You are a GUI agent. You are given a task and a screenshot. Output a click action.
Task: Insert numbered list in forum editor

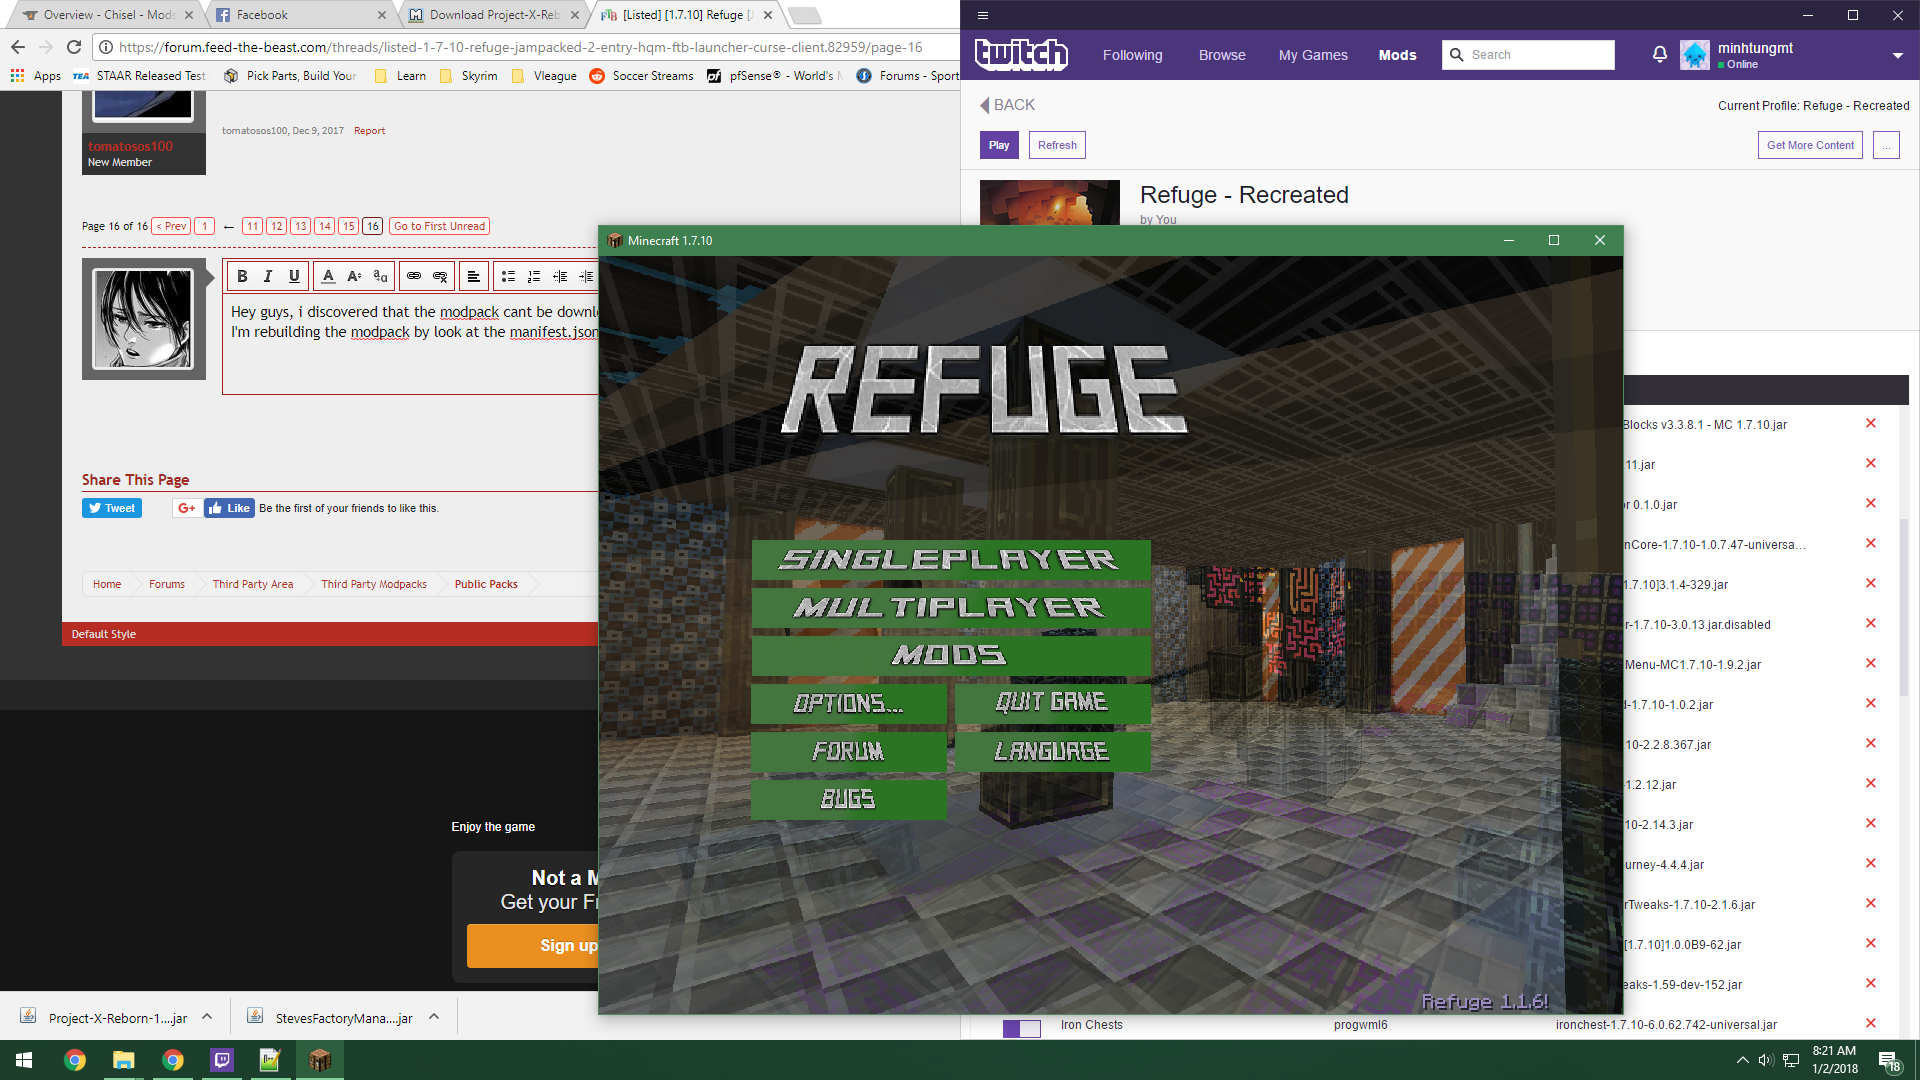click(x=534, y=276)
